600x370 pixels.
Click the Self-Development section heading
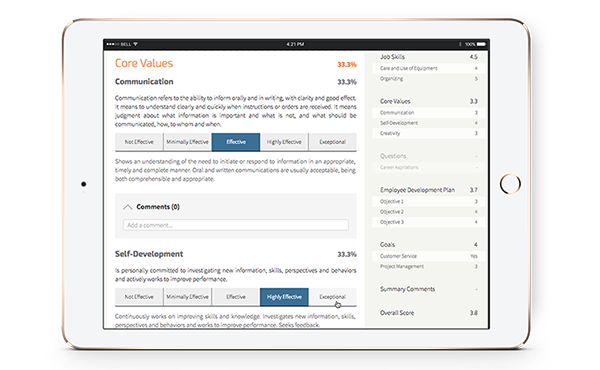[149, 254]
